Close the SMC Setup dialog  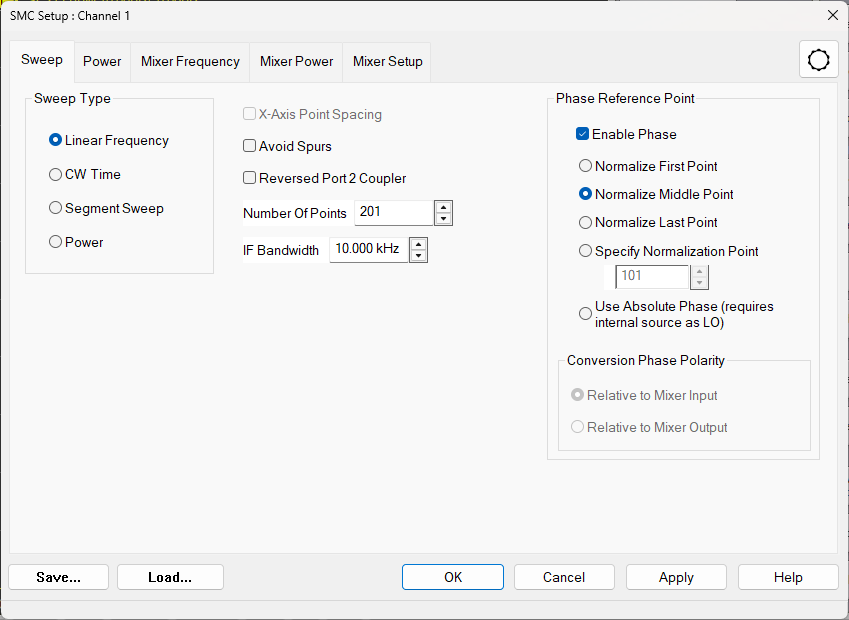pyautogui.click(x=833, y=15)
